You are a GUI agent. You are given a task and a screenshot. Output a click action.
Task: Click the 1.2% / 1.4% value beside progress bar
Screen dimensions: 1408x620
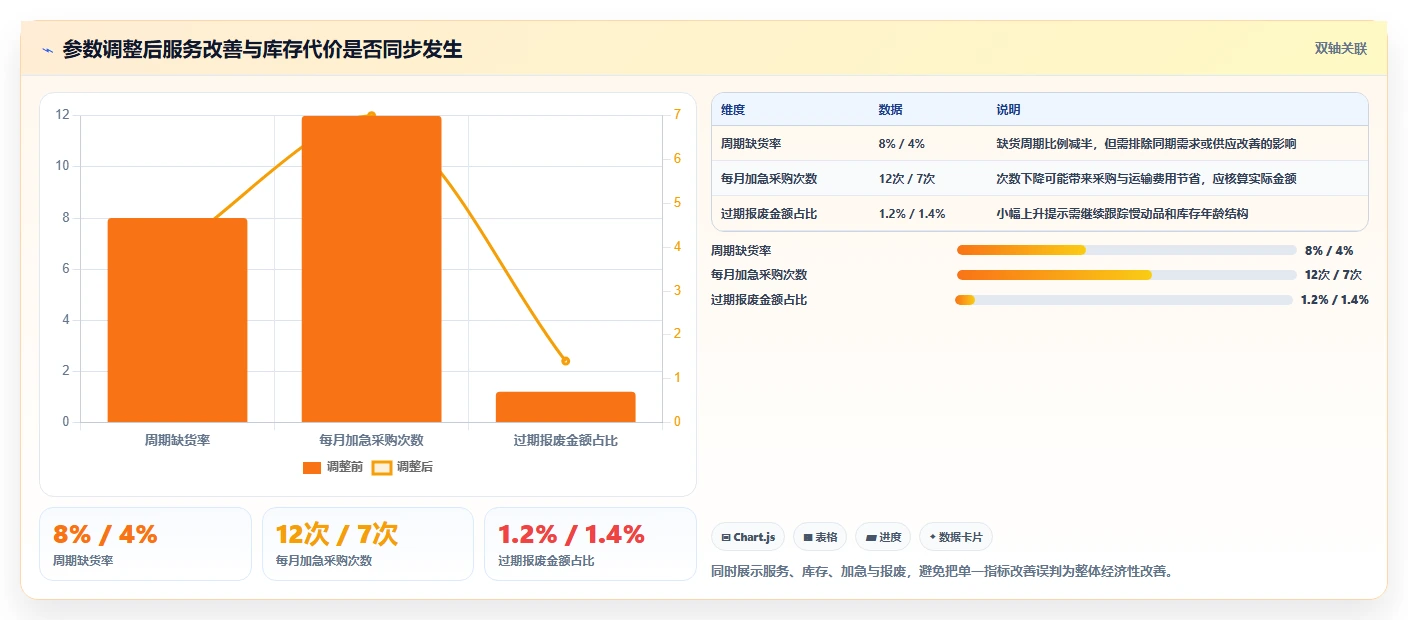[x=1335, y=300]
